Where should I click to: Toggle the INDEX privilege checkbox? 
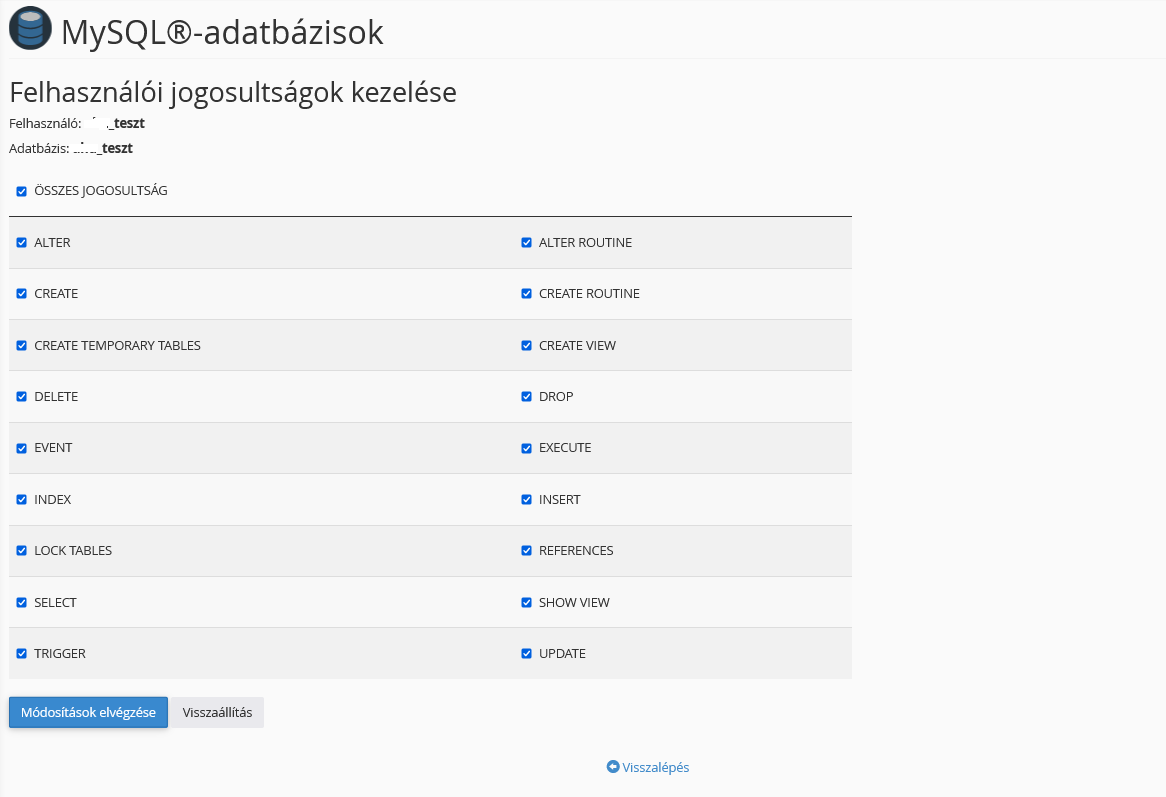22,500
